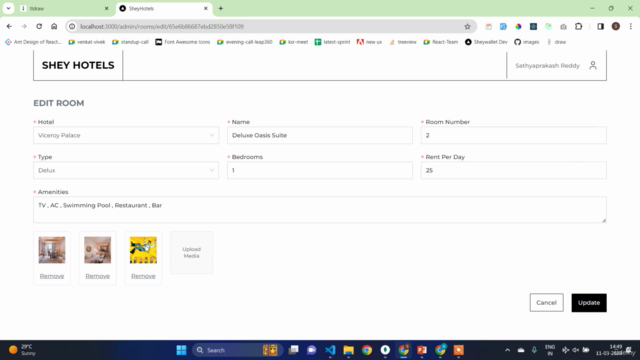The height and width of the screenshot is (360, 640).
Task: Open Task View in the taskbar
Action: (293, 350)
